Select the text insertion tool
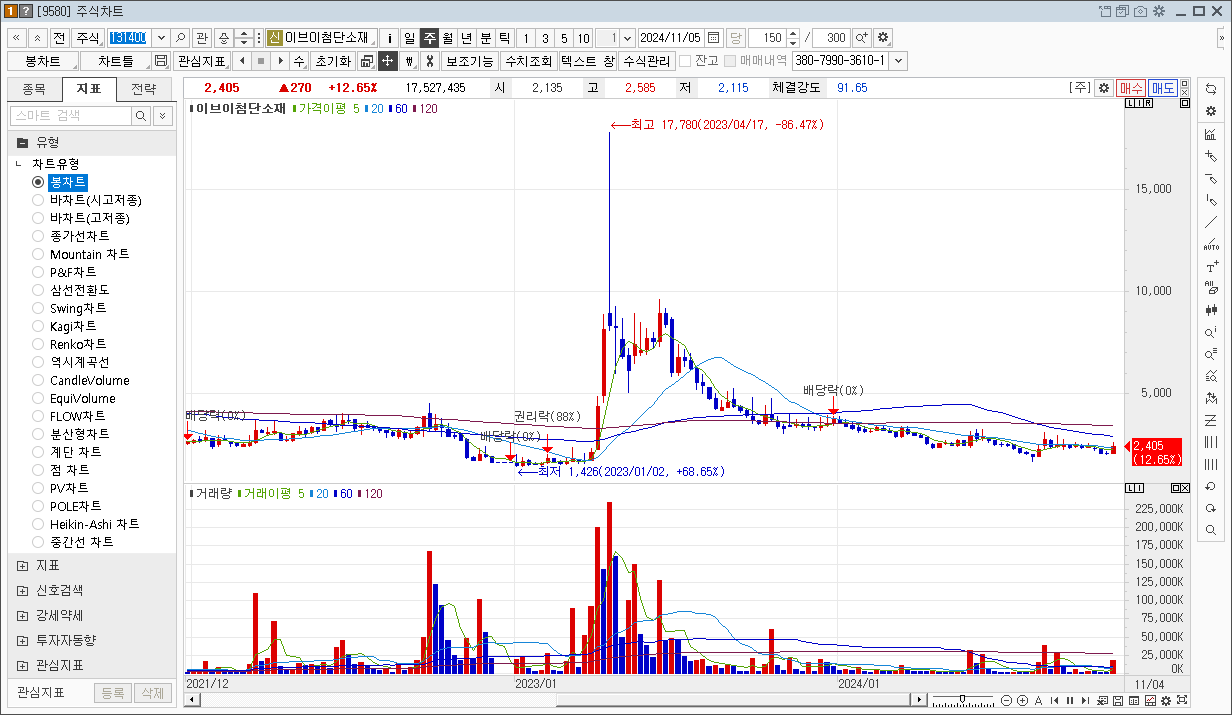Viewport: 1232px width, 715px height. (x=1211, y=266)
